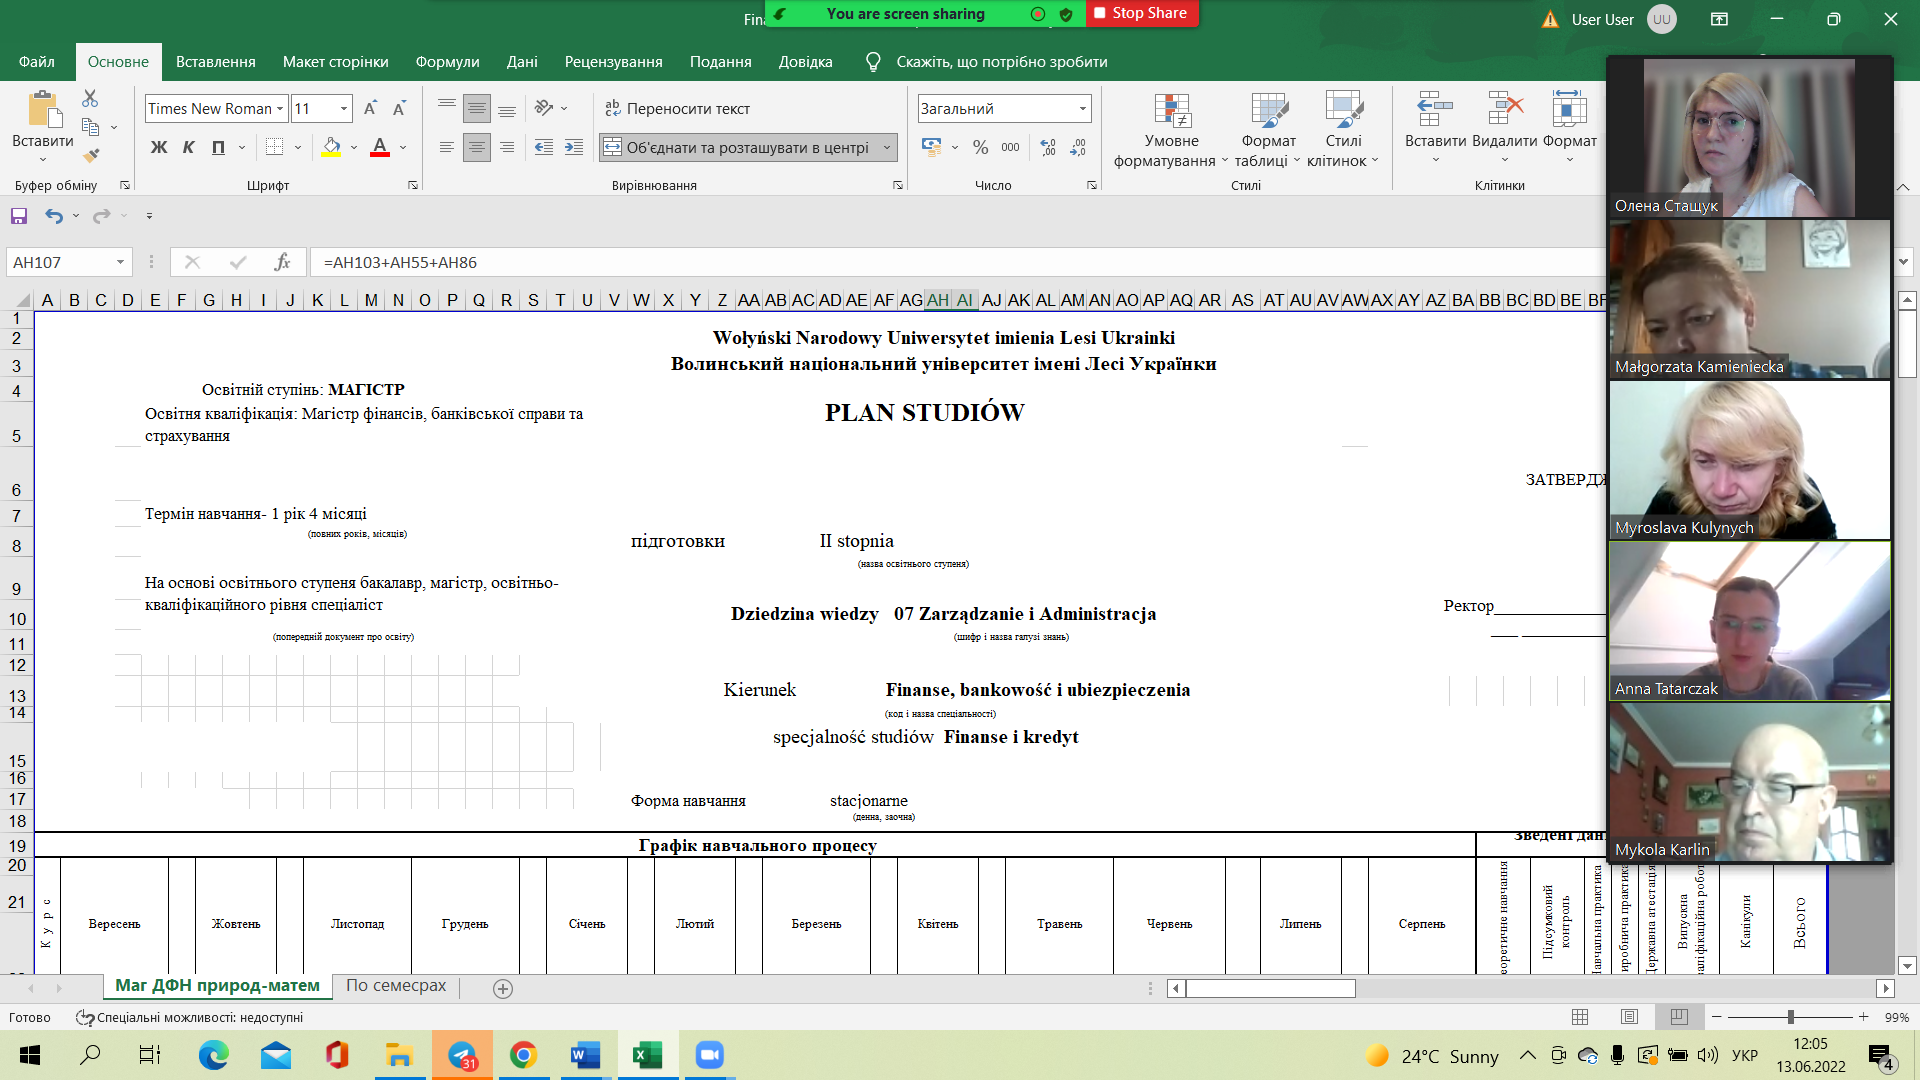Image resolution: width=1920 pixels, height=1080 pixels.
Task: Toggle Bold Ж formatting
Action: click(159, 147)
